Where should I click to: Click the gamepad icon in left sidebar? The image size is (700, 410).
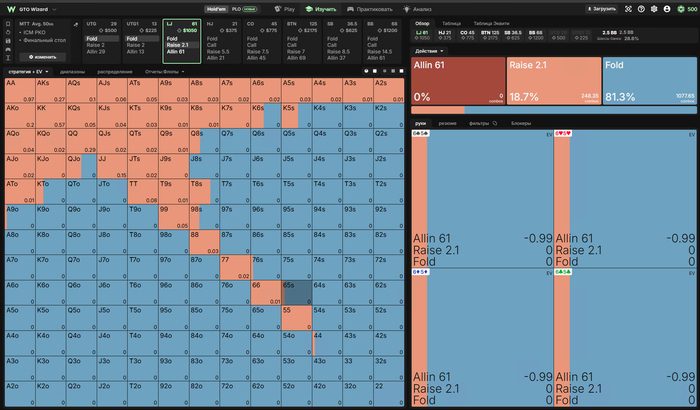pyautogui.click(x=8, y=49)
